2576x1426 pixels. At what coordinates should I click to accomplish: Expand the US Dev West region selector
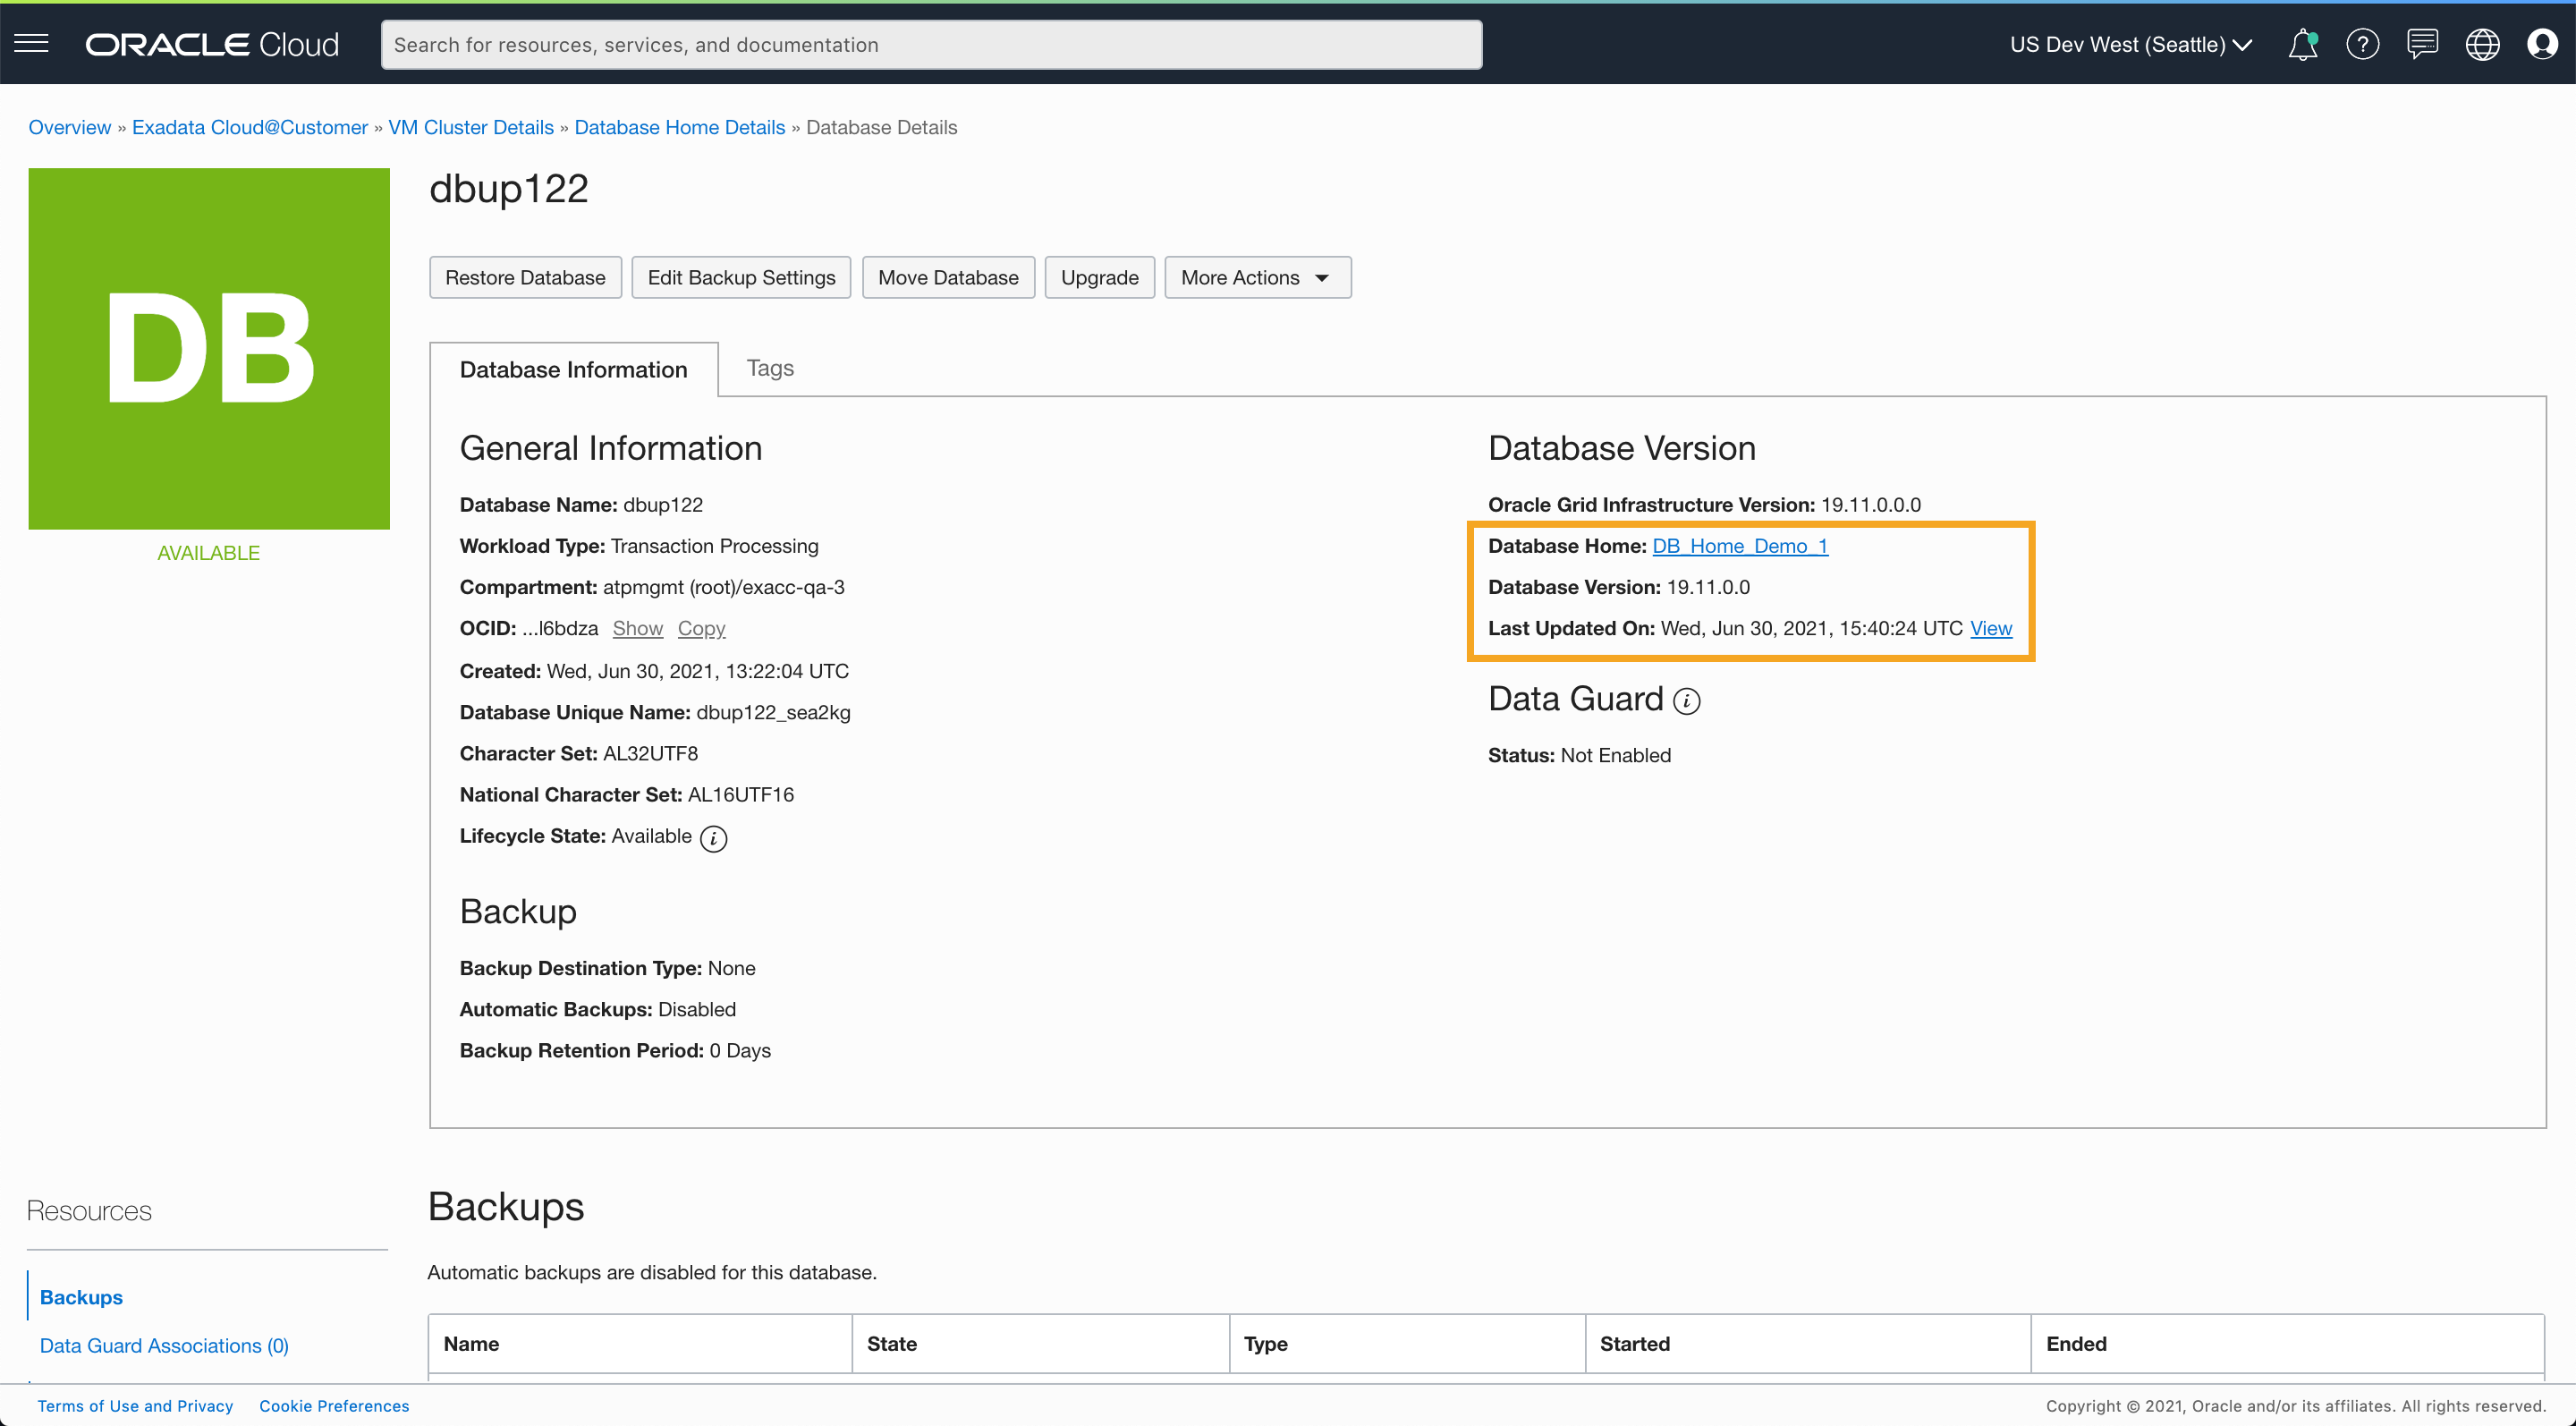[x=2130, y=44]
